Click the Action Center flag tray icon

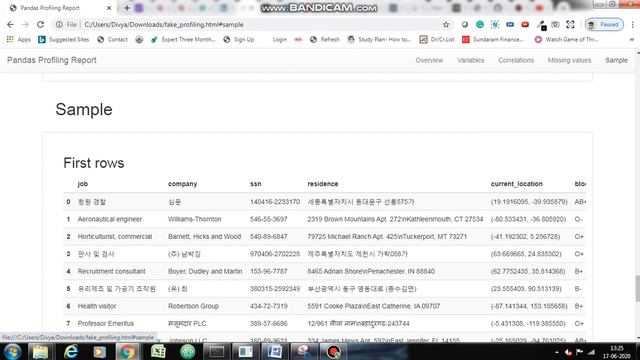pos(579,352)
